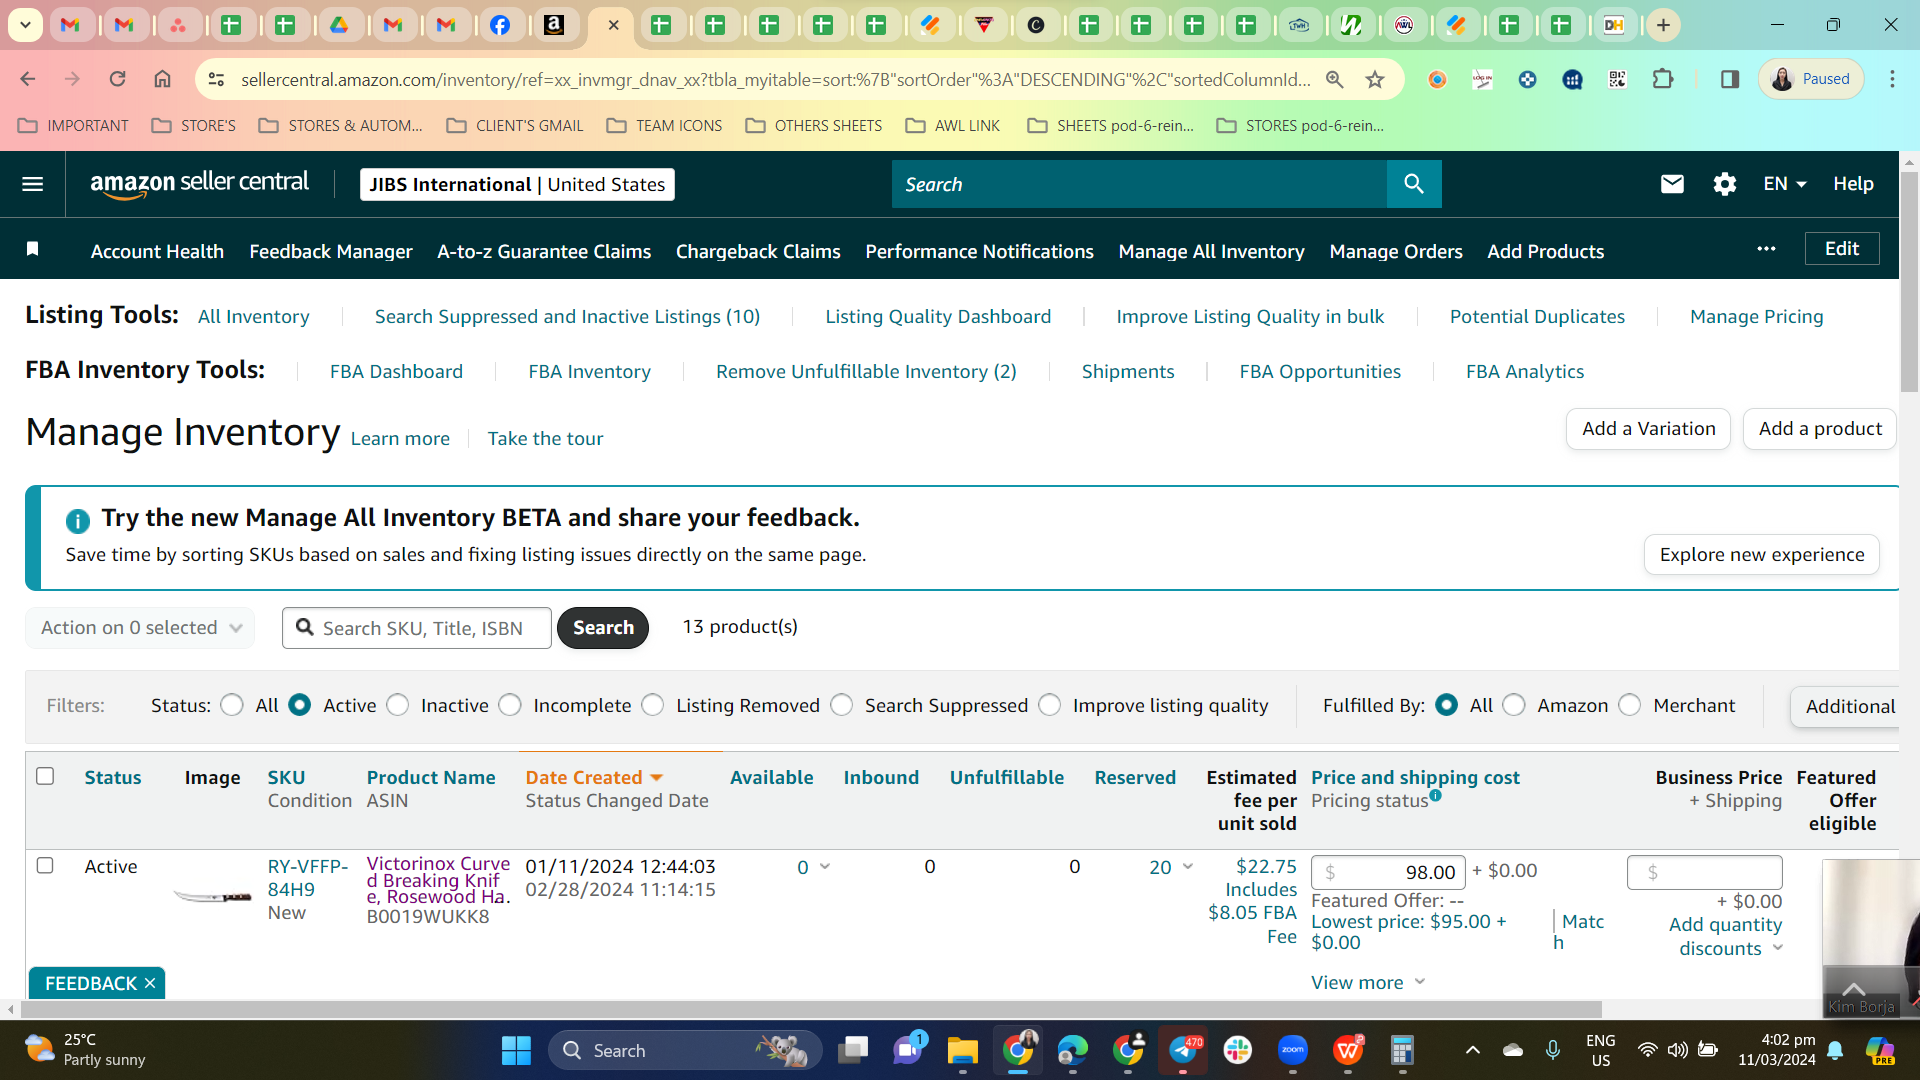
Task: Select Search Suppressed radio button
Action: 842,706
